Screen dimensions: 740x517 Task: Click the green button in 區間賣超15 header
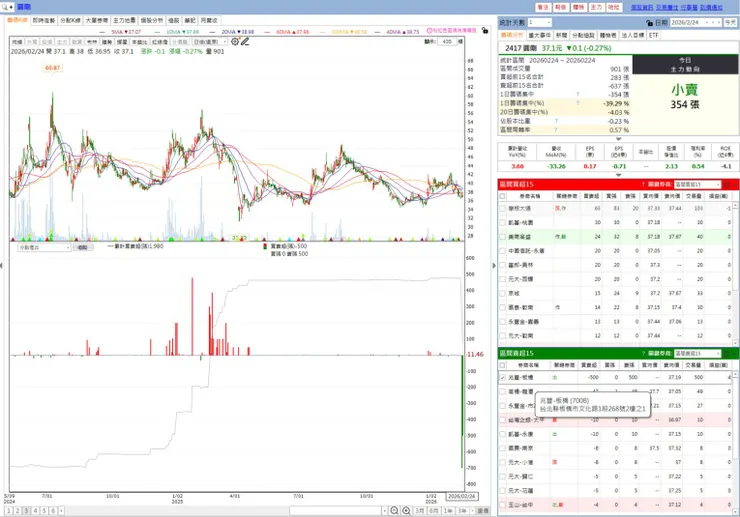[727, 353]
